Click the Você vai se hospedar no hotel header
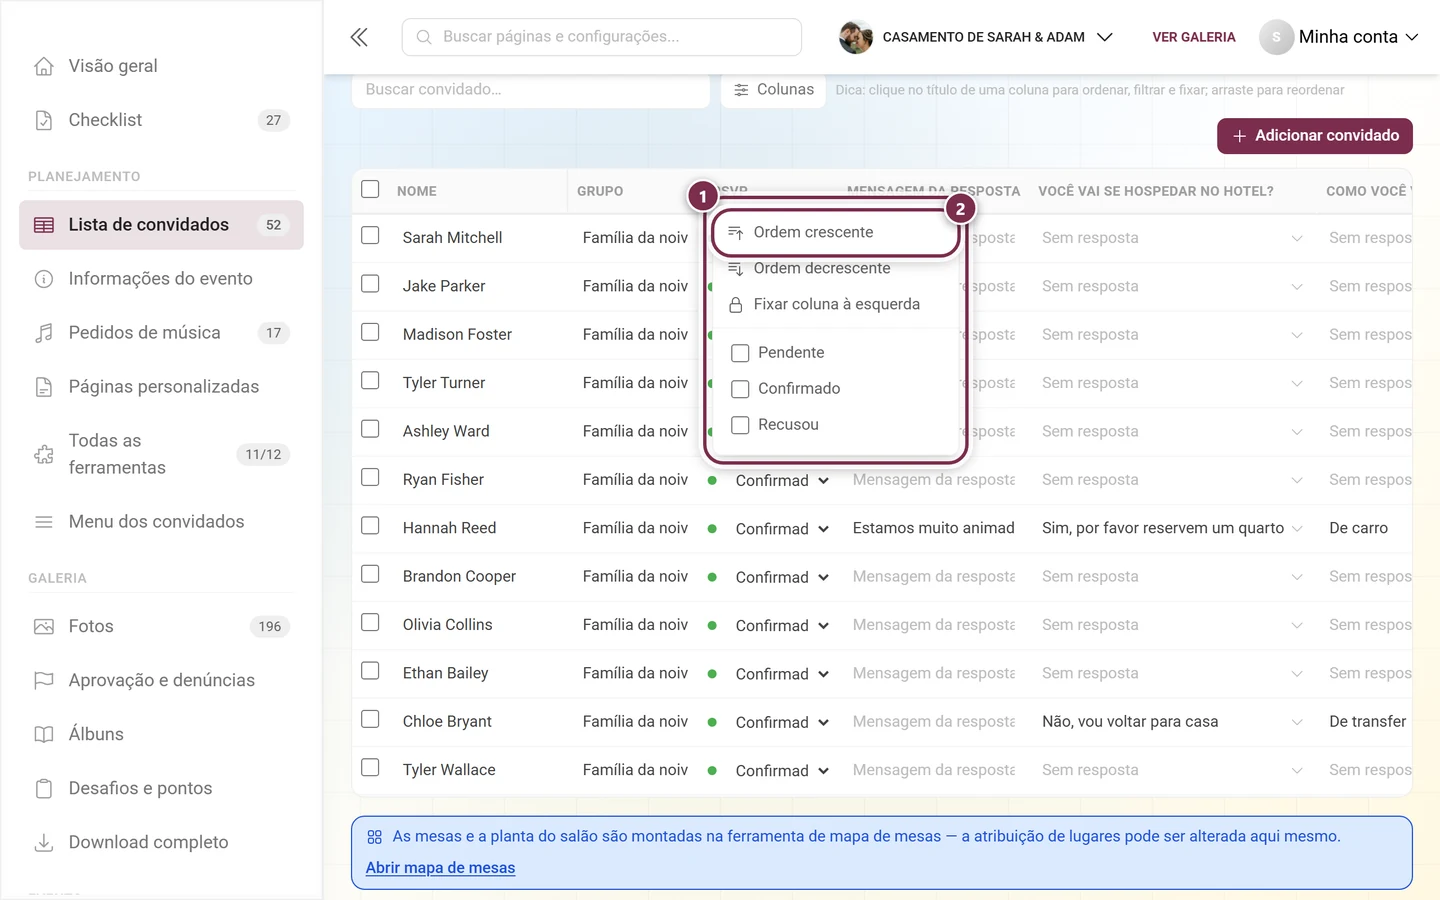 click(1156, 191)
